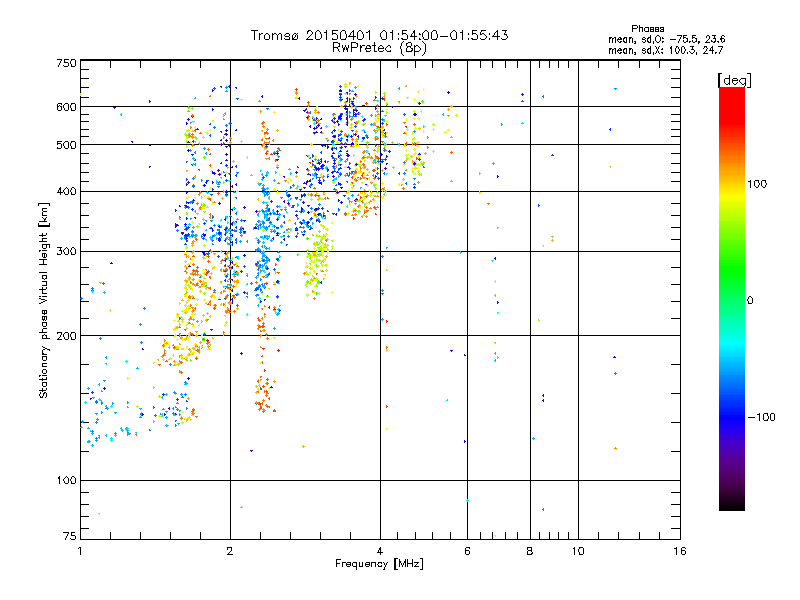Click the 'mean, sd,X: 100.3, 24.7' line
Screen dimensions: 800x600
665,50
